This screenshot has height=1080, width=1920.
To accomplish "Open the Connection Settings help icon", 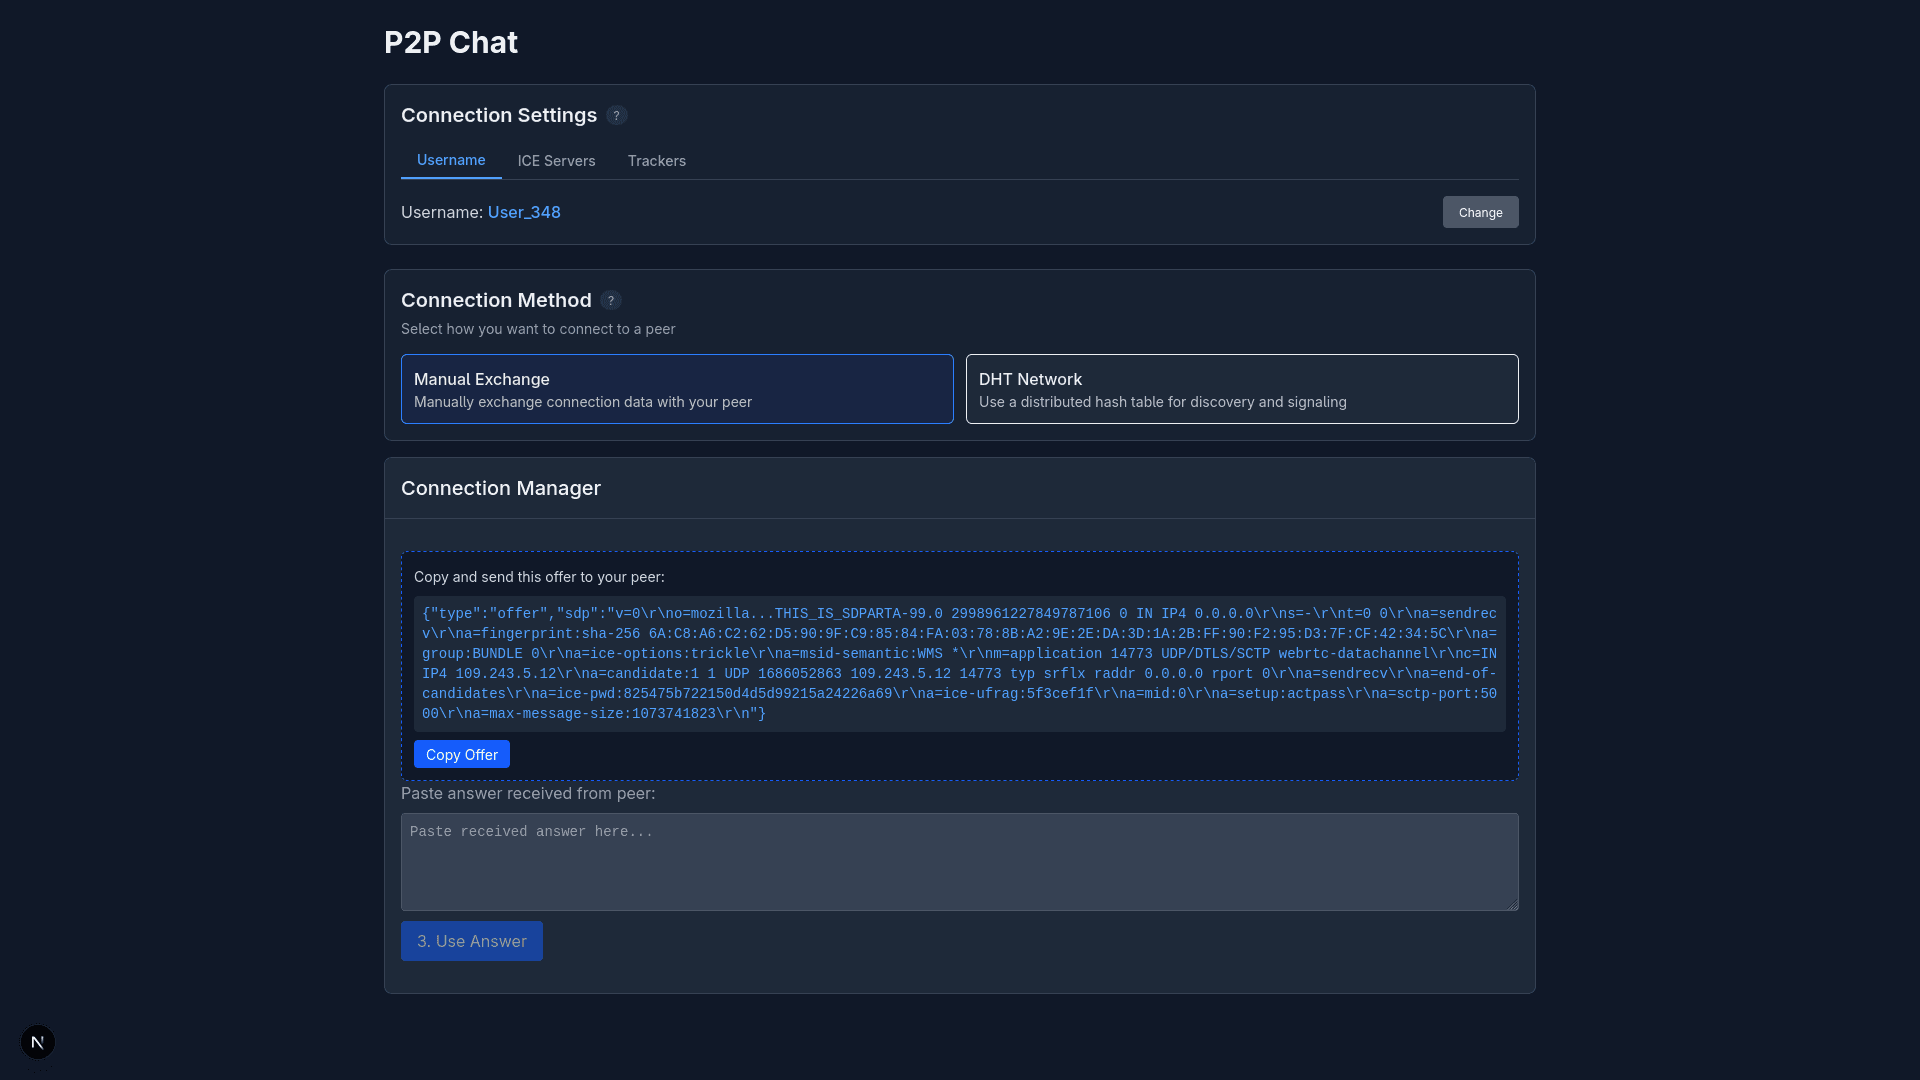I will [616, 116].
